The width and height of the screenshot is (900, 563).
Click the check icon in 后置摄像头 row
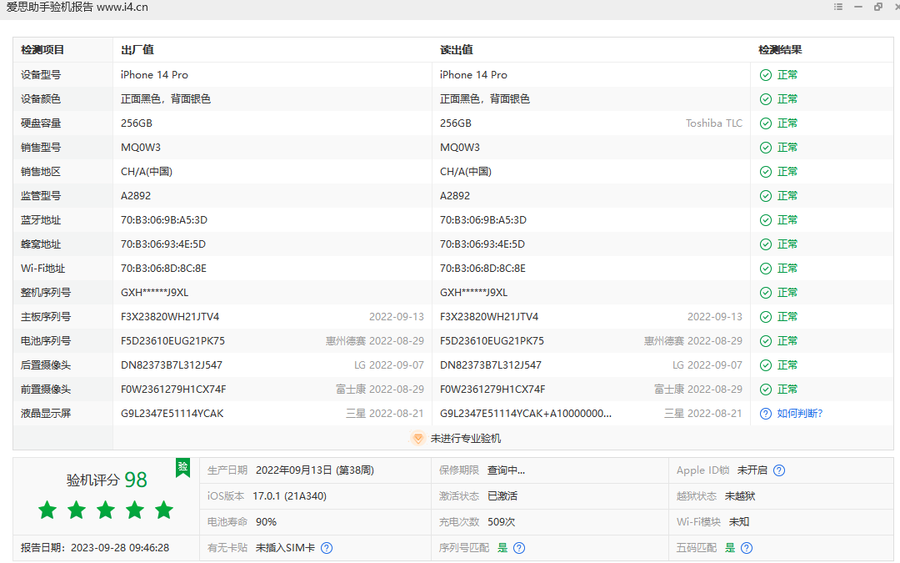pyautogui.click(x=765, y=365)
